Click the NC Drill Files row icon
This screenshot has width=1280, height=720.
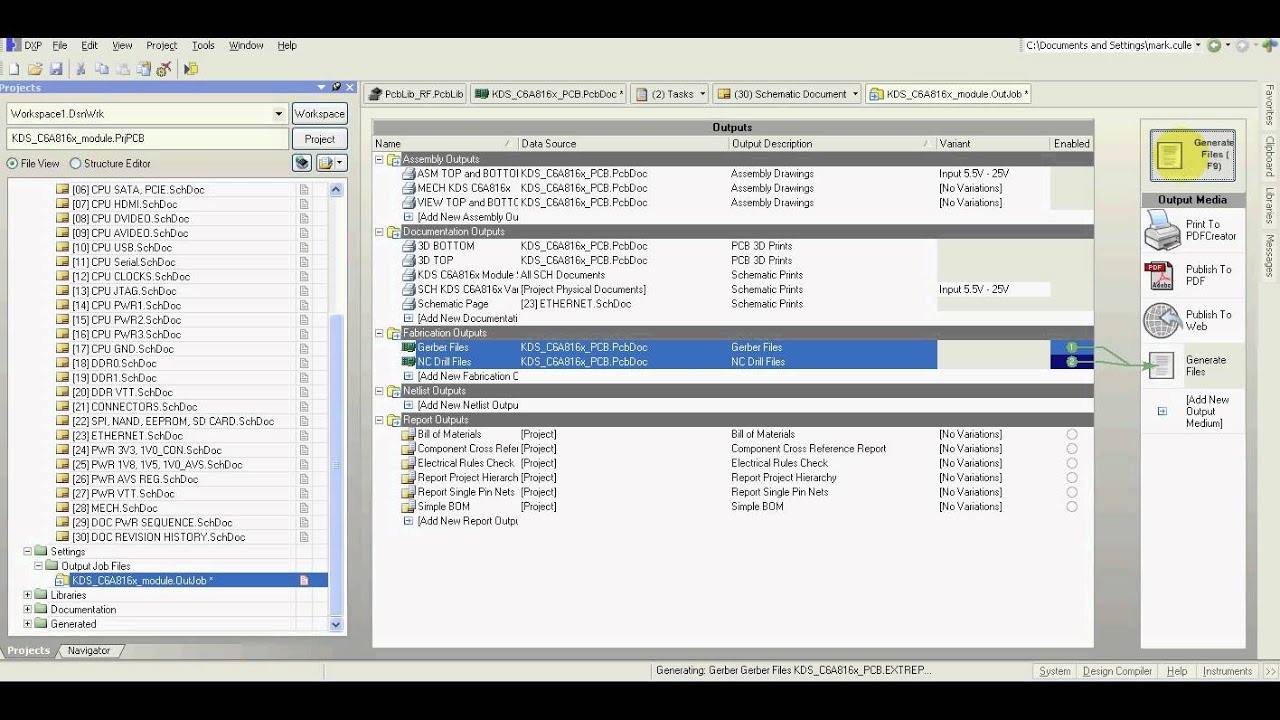click(408, 362)
